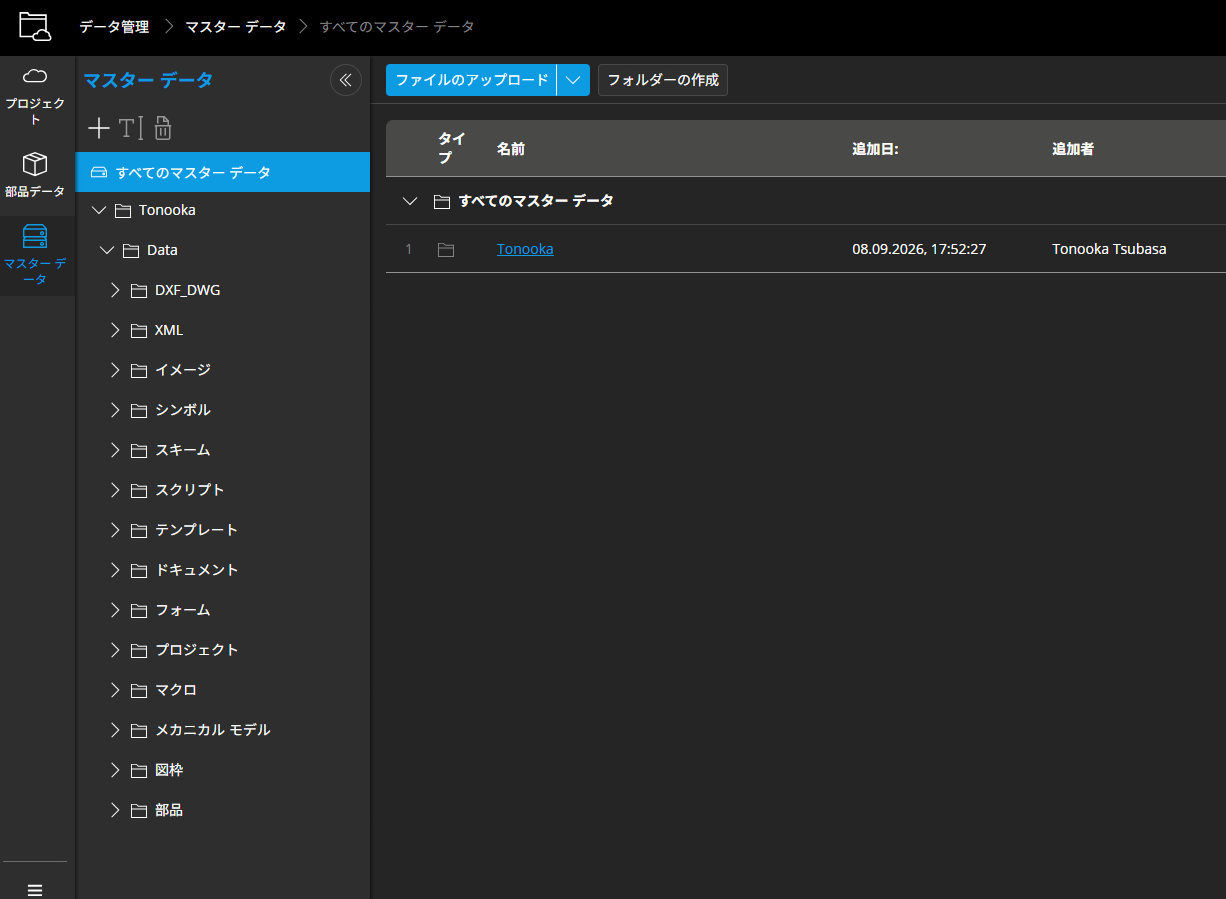Expand the XML folder
1226x899 pixels.
click(115, 330)
